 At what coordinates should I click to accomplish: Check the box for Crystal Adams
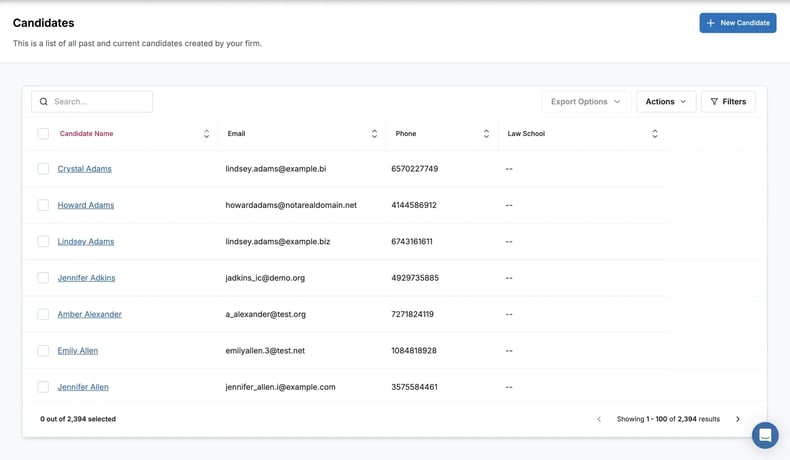tap(43, 169)
